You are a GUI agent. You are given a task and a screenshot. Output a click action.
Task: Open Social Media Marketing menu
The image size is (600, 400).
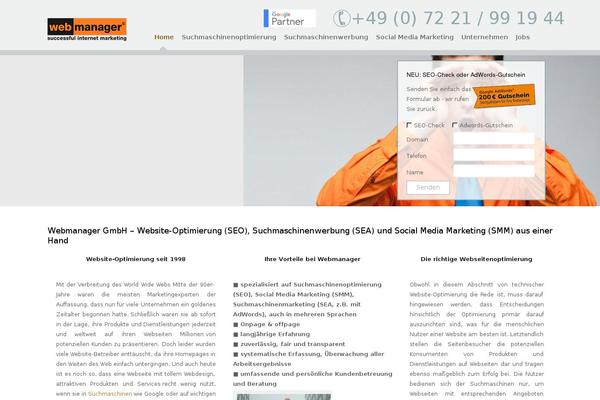pos(414,37)
